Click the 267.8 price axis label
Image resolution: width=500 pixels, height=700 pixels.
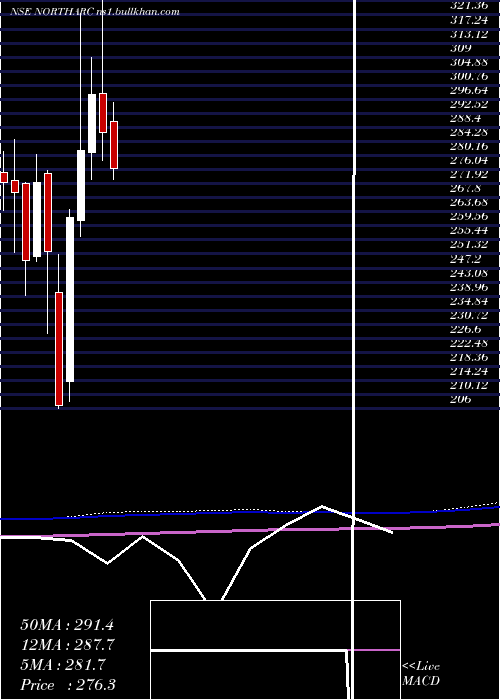466,189
